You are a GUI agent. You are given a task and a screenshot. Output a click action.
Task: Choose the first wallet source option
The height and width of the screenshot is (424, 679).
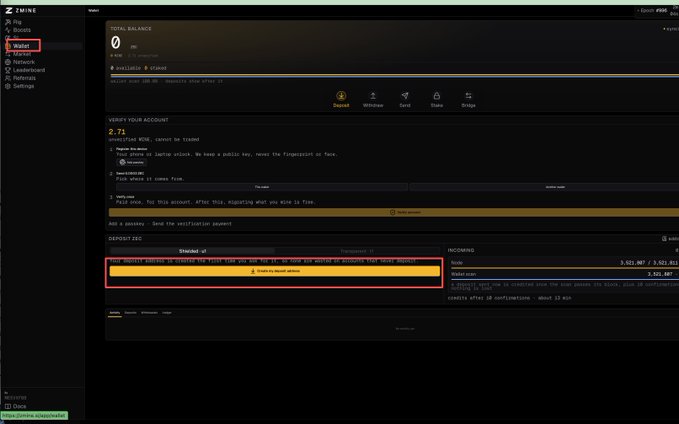(262, 187)
